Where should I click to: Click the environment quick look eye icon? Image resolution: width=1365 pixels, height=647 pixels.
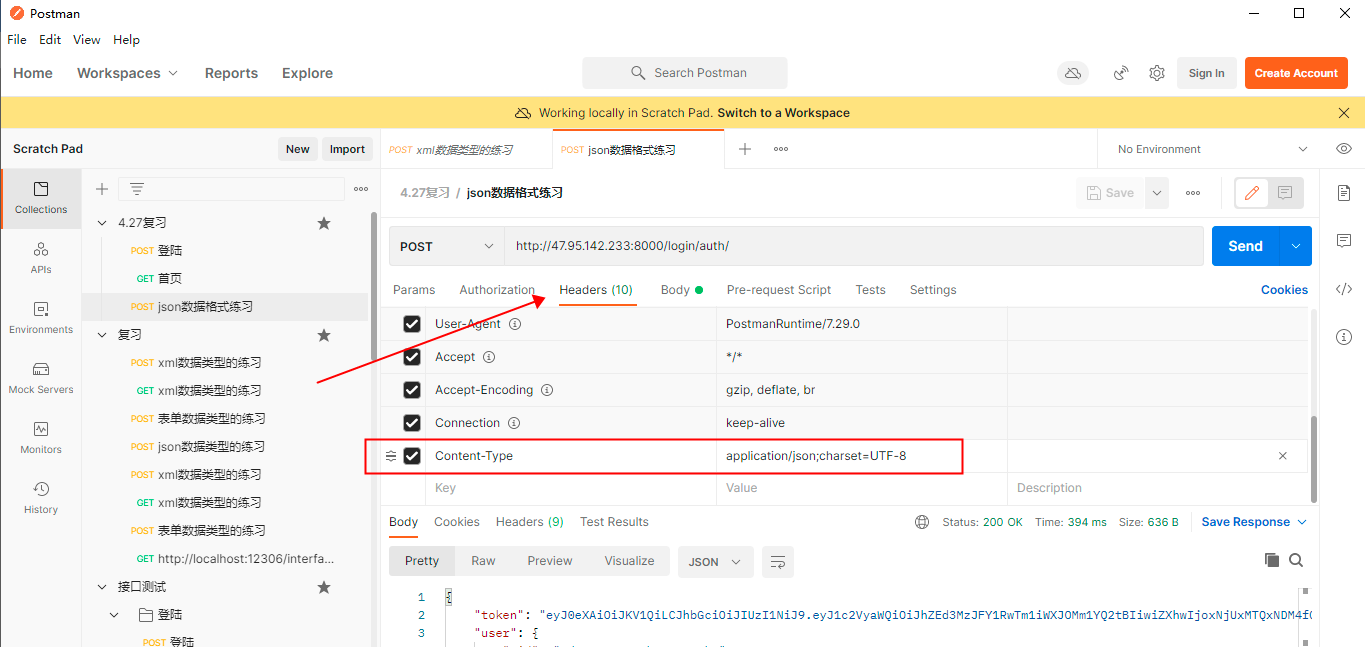(1344, 149)
